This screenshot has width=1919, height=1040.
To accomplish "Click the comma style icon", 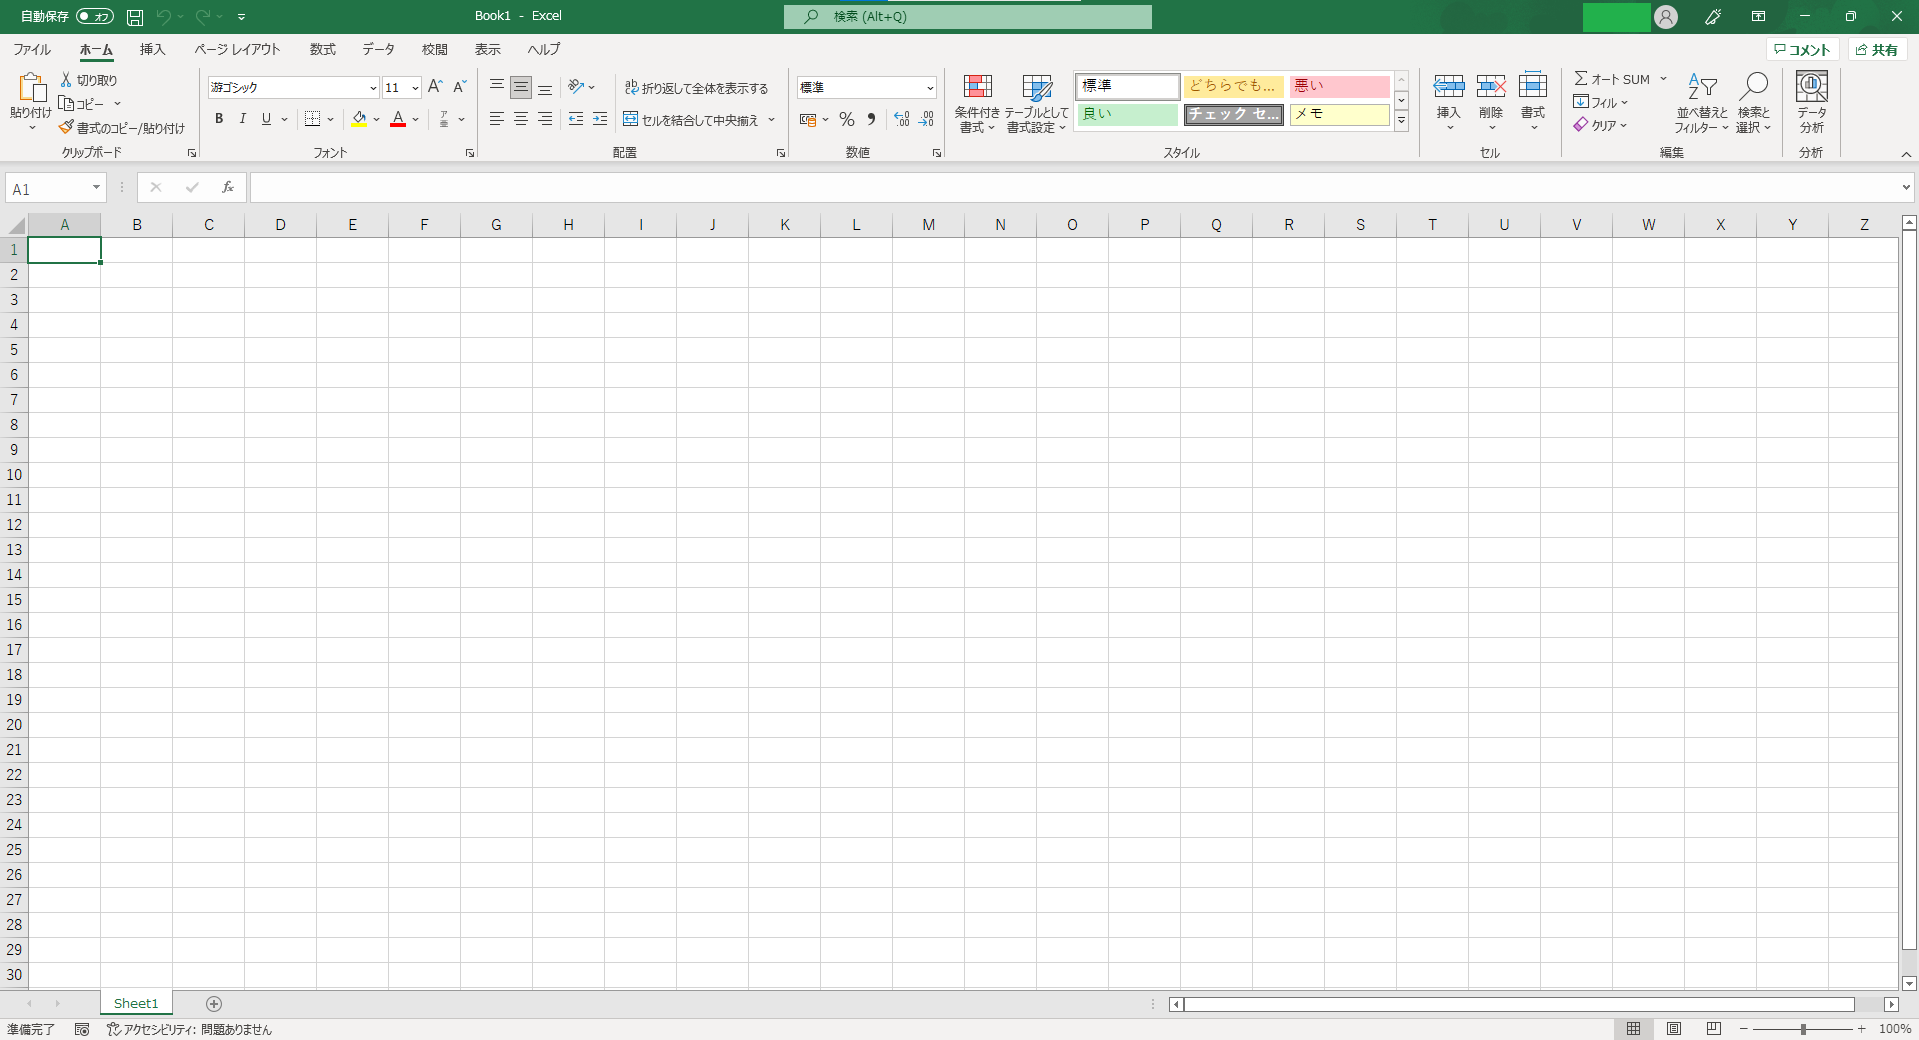I will tap(871, 119).
